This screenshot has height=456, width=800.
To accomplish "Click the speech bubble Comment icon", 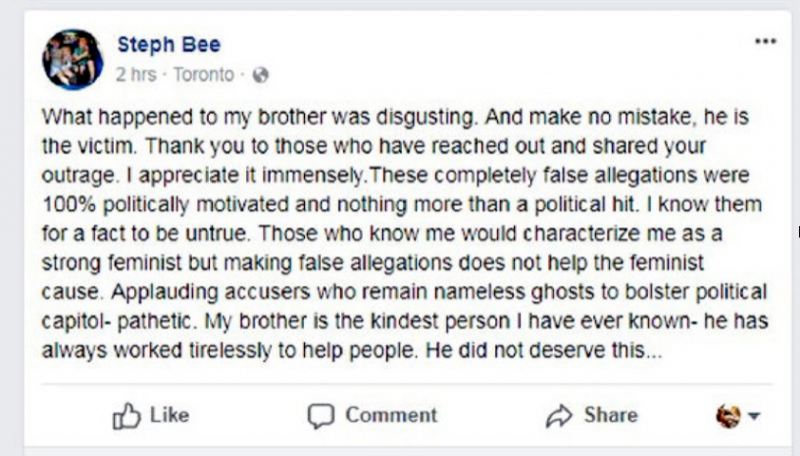I will (320, 415).
